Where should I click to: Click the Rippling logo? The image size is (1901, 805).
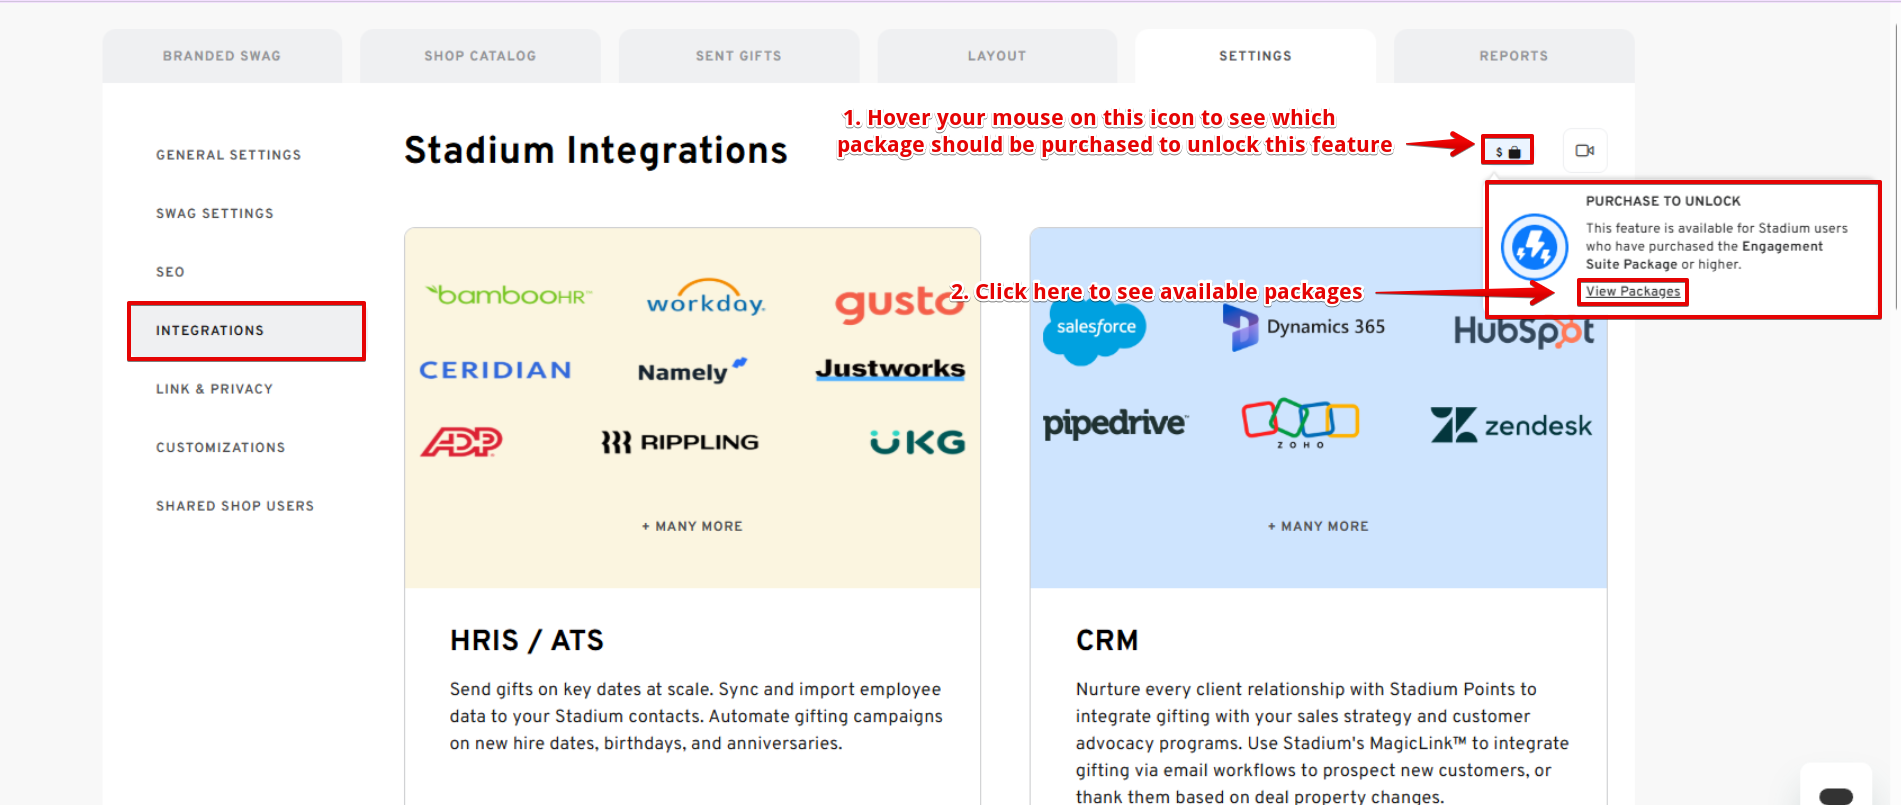tap(680, 442)
